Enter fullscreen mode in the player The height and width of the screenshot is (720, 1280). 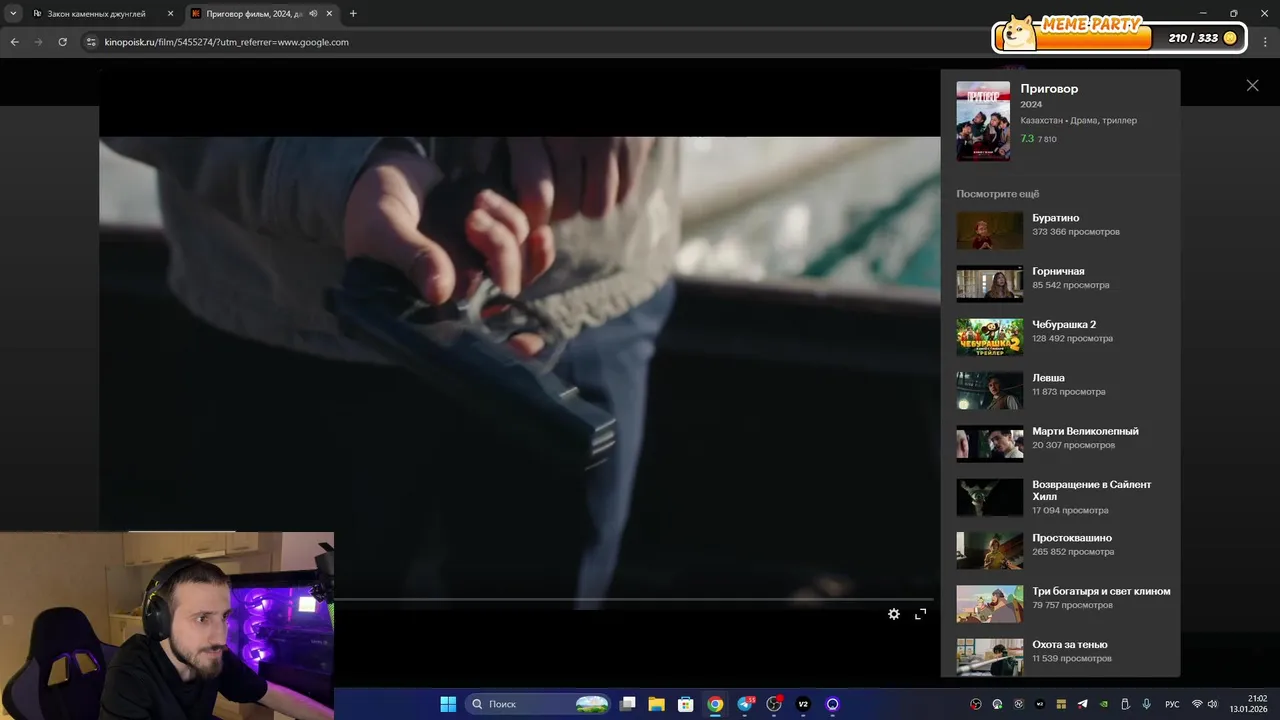tap(921, 614)
